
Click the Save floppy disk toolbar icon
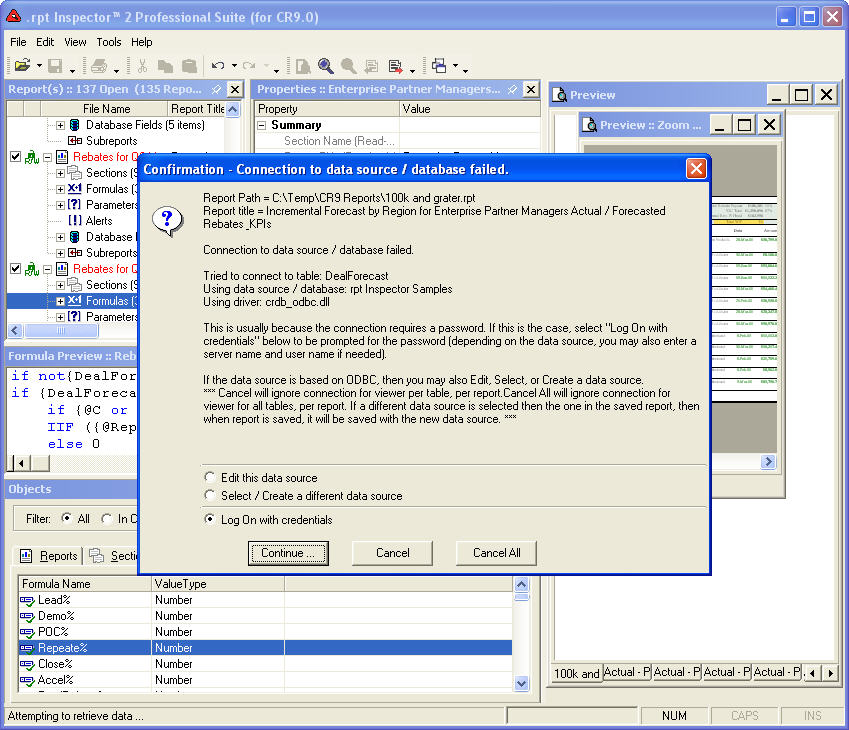(x=55, y=66)
